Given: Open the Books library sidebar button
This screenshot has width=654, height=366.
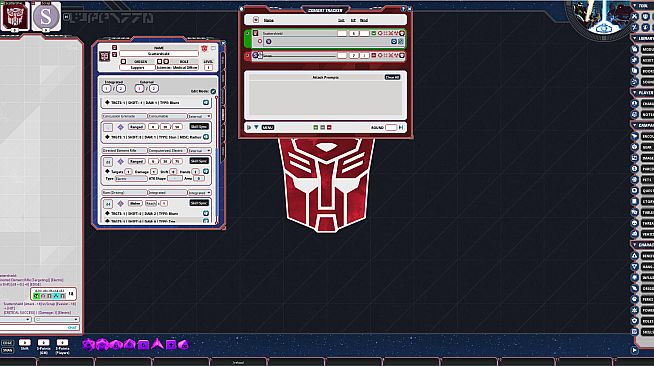Looking at the screenshot, I should [x=643, y=71].
